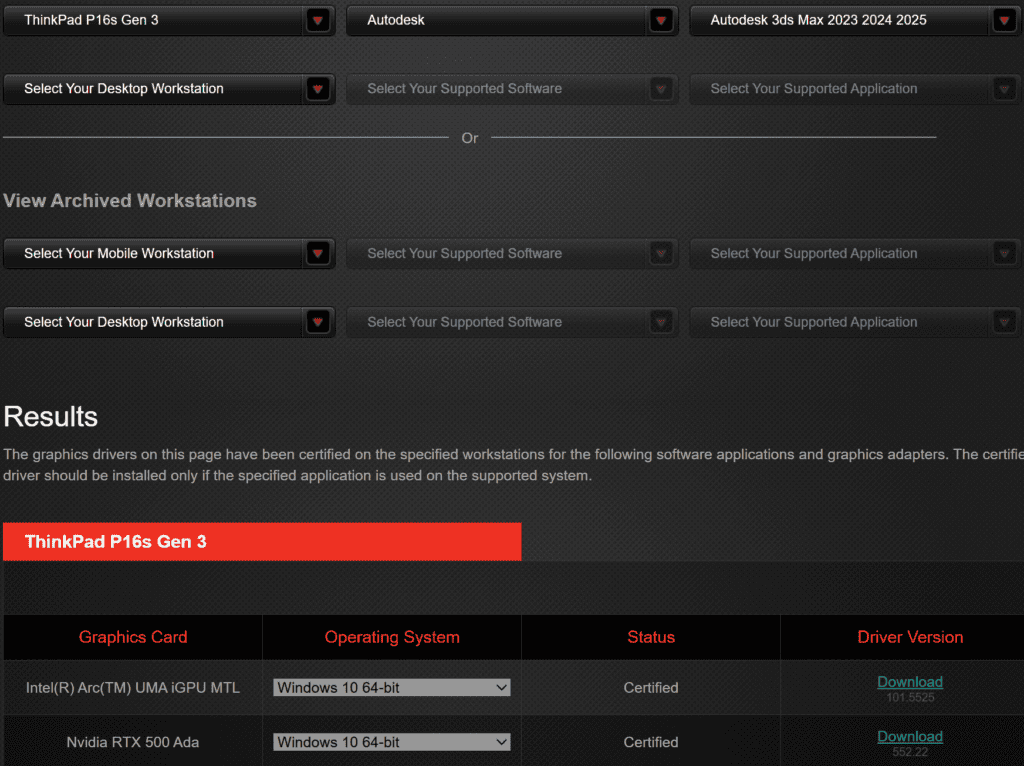Click Certified status in Intel Arc row

(x=651, y=688)
